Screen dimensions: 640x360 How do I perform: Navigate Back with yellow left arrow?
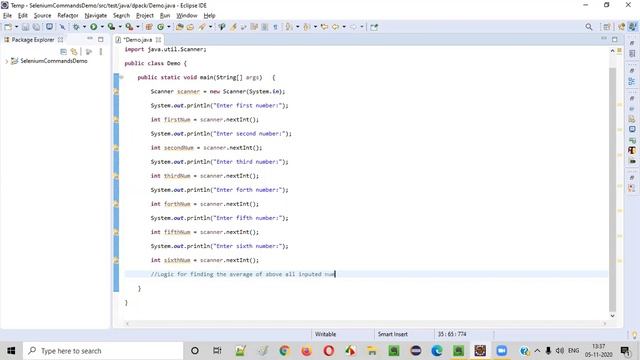(336, 27)
